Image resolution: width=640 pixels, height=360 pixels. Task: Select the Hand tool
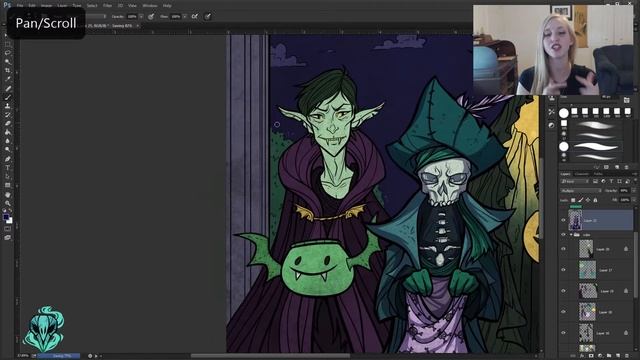coord(7,195)
